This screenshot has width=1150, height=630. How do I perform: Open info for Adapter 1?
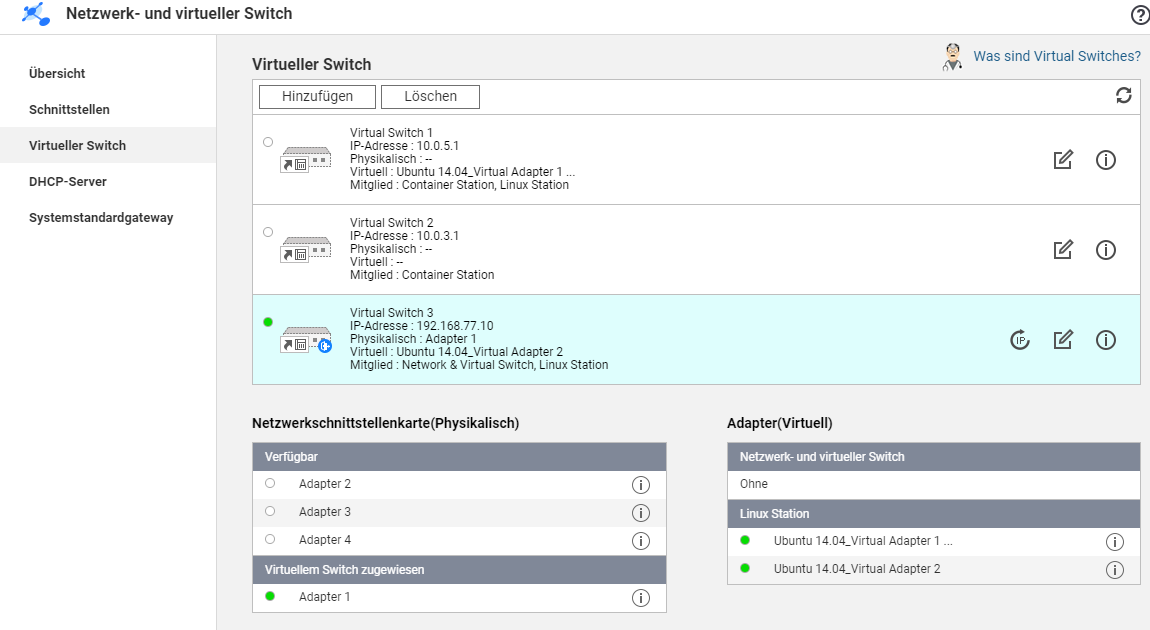[x=640, y=598]
